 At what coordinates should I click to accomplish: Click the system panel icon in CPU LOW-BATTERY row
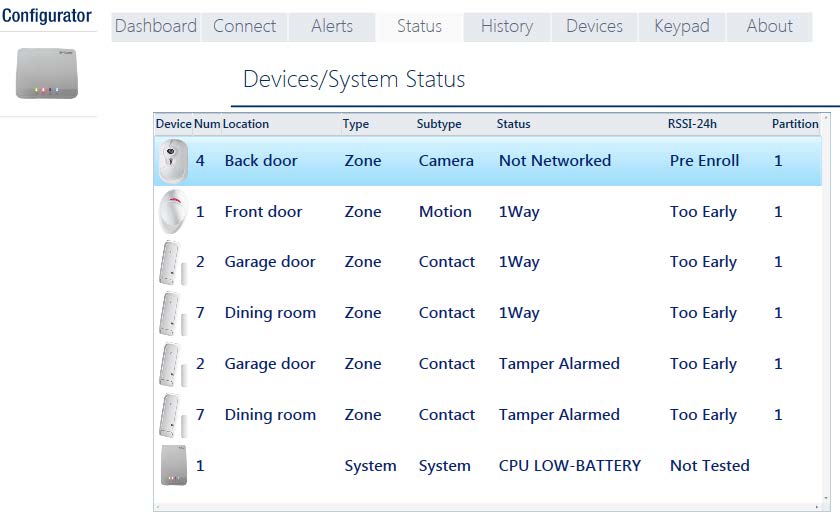tap(174, 465)
